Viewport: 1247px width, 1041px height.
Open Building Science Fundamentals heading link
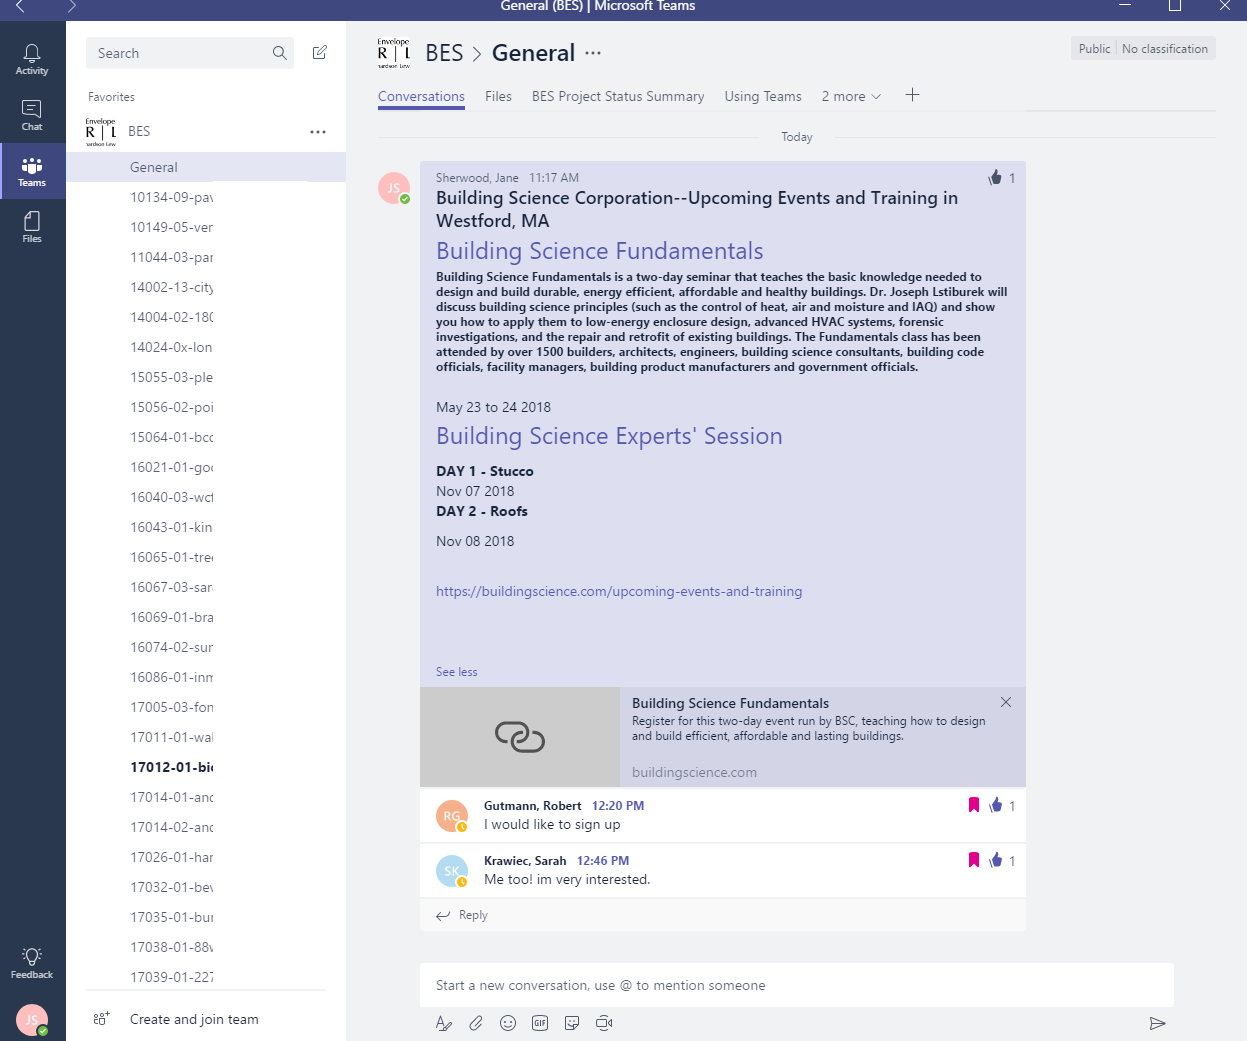pos(600,251)
